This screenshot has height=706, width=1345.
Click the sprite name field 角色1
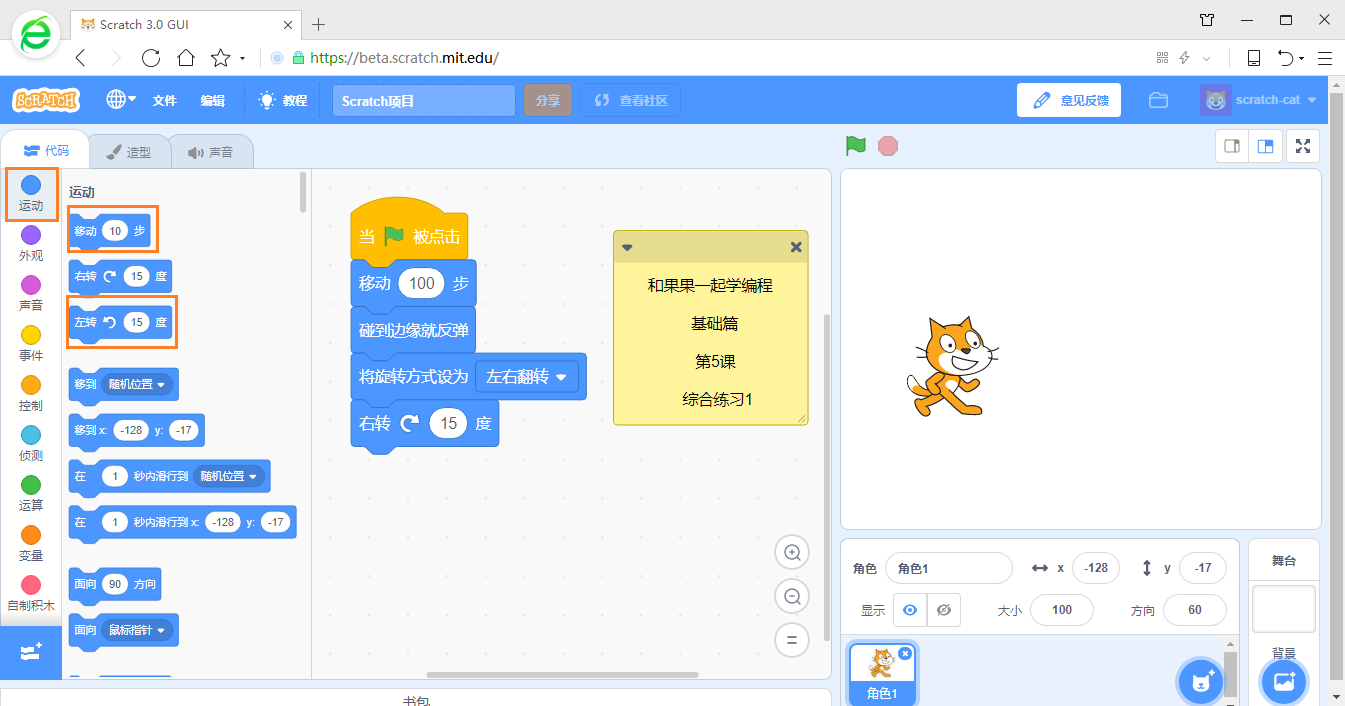pyautogui.click(x=948, y=568)
